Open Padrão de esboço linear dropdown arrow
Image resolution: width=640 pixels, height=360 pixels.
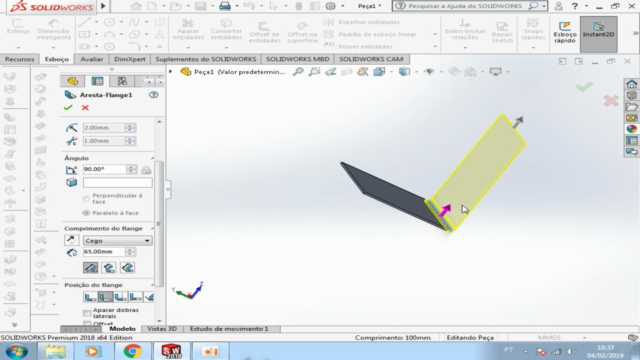tap(435, 34)
